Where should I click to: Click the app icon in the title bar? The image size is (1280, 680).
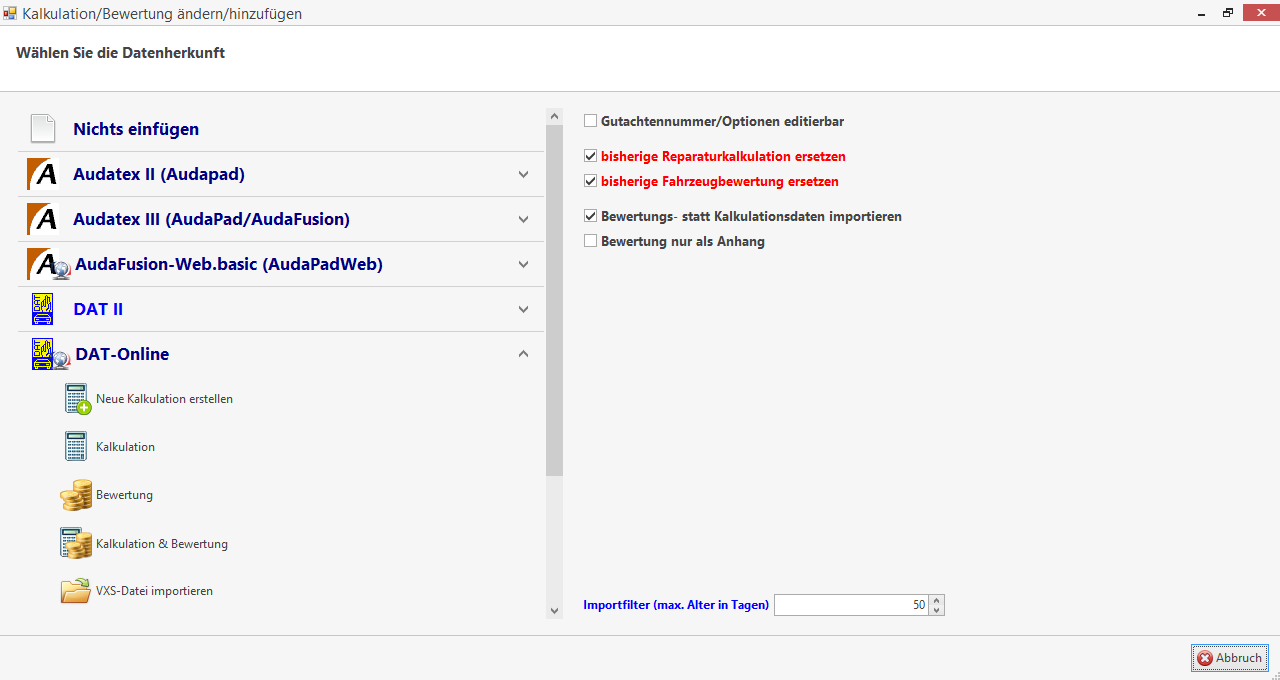(x=10, y=13)
